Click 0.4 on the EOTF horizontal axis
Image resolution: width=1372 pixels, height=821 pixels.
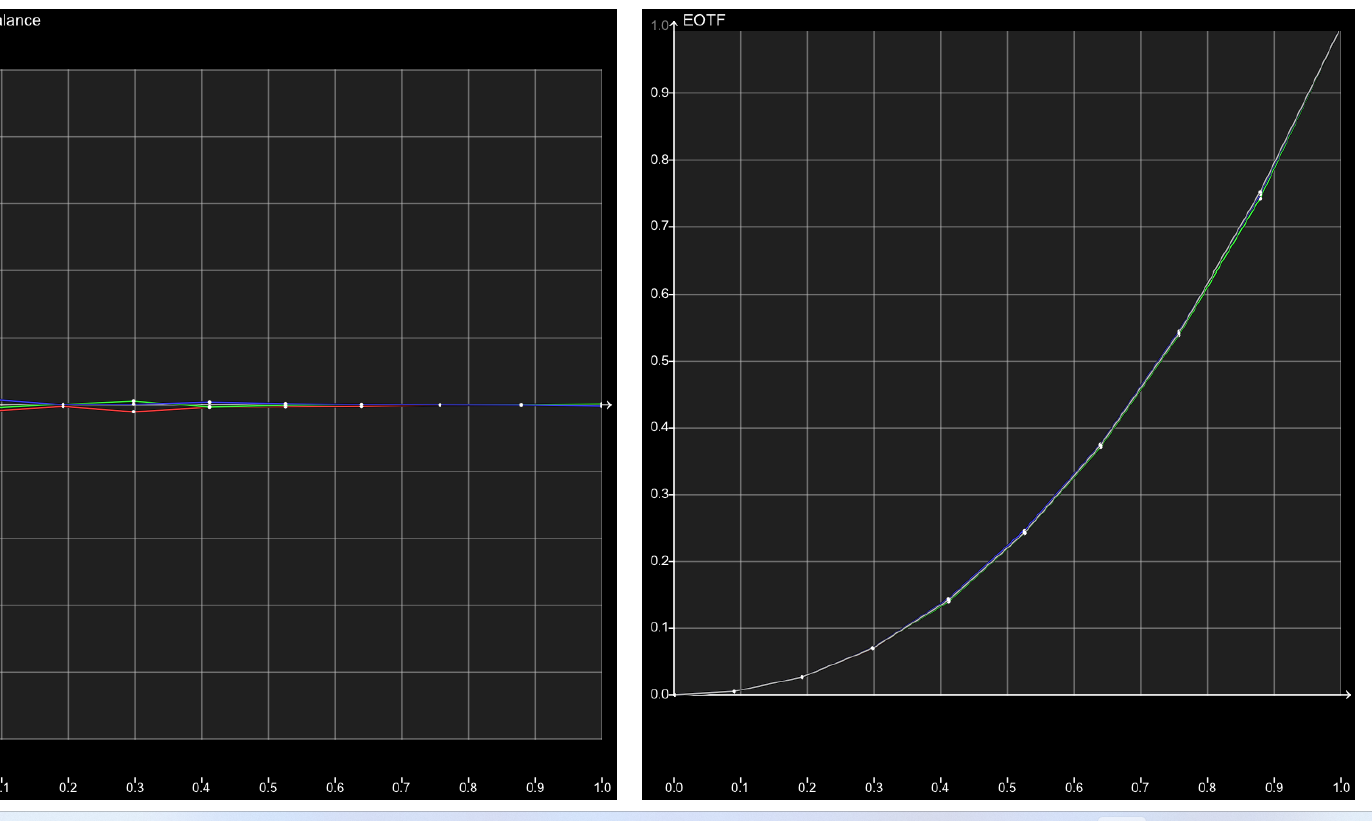pos(940,787)
